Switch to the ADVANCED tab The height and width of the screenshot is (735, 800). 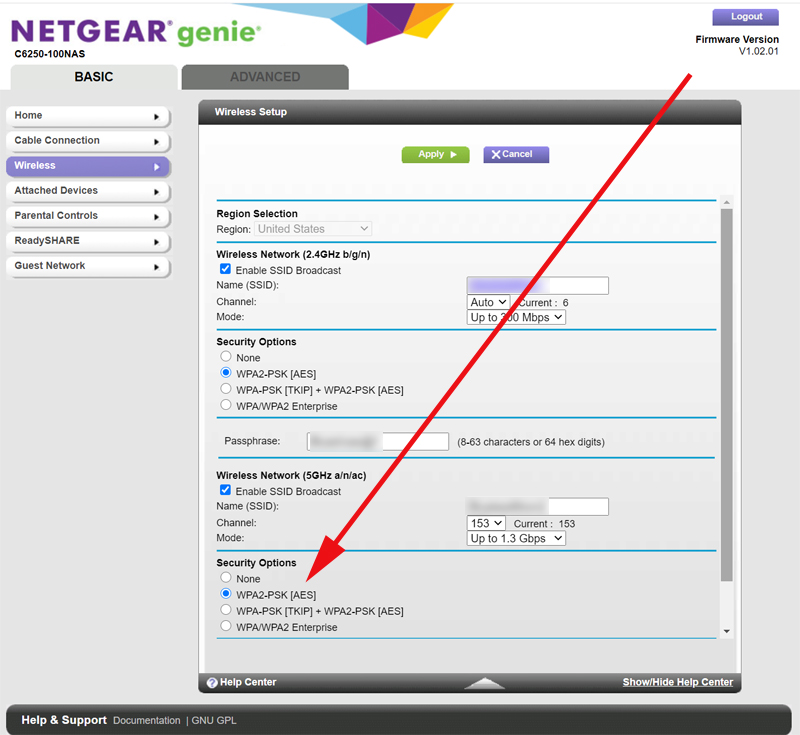point(265,77)
